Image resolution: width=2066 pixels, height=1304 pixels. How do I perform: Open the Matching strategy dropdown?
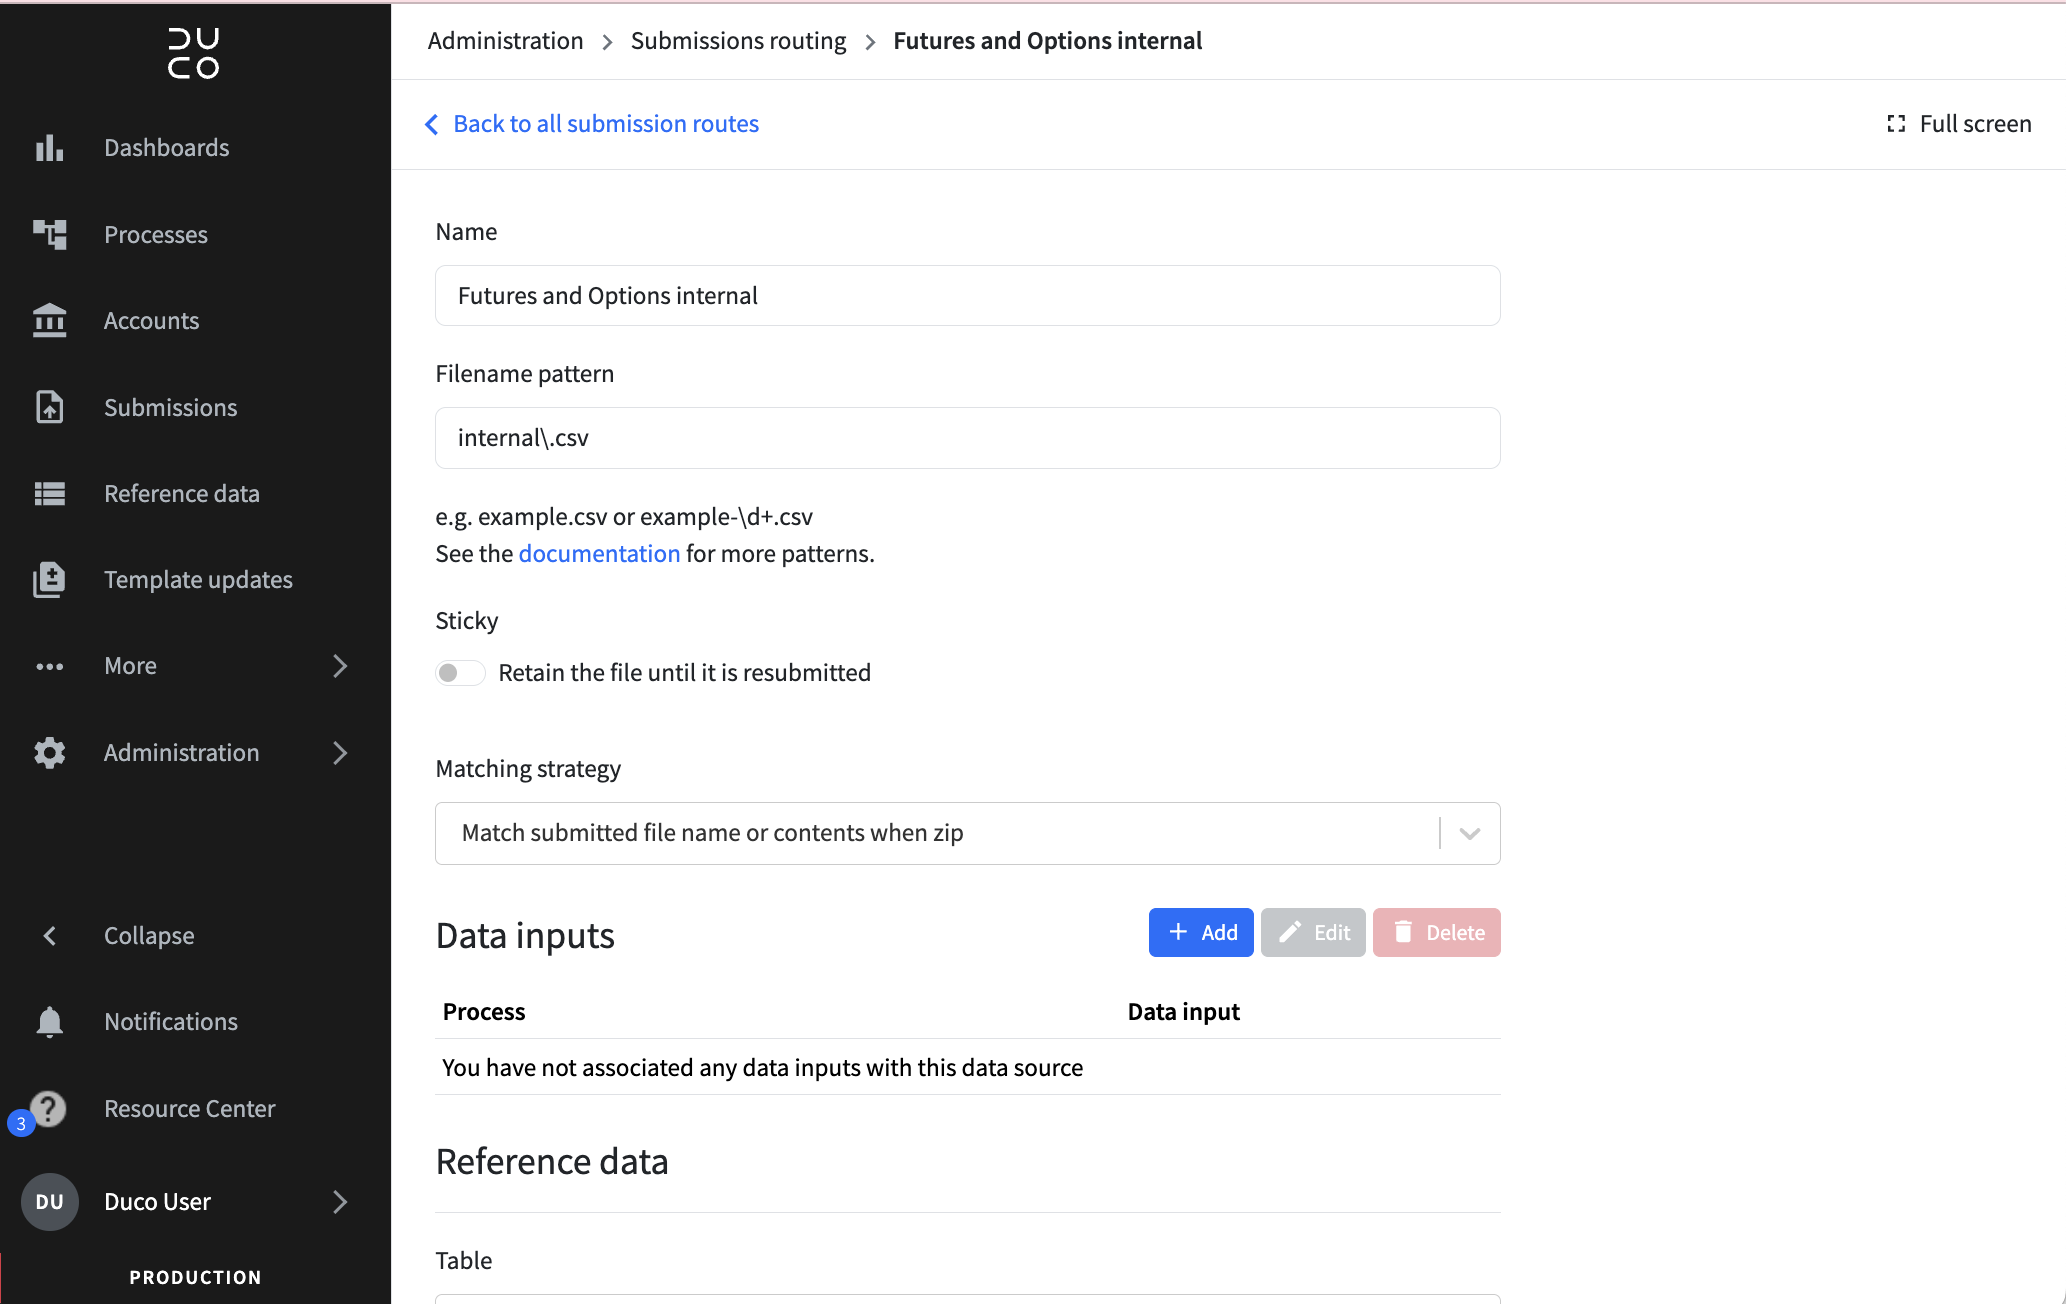967,833
